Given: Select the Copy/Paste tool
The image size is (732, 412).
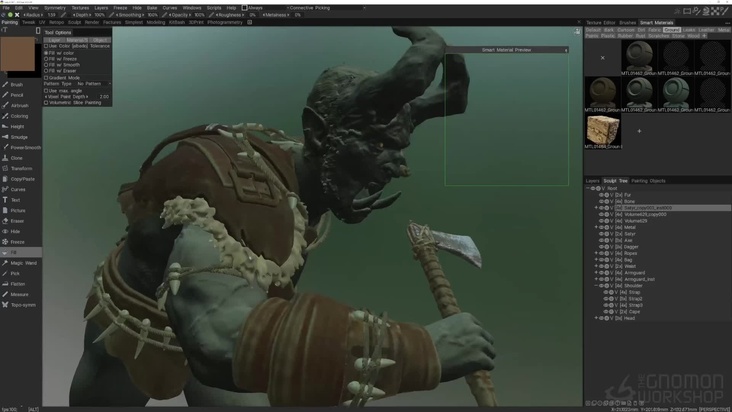Looking at the screenshot, I should pyautogui.click(x=22, y=179).
